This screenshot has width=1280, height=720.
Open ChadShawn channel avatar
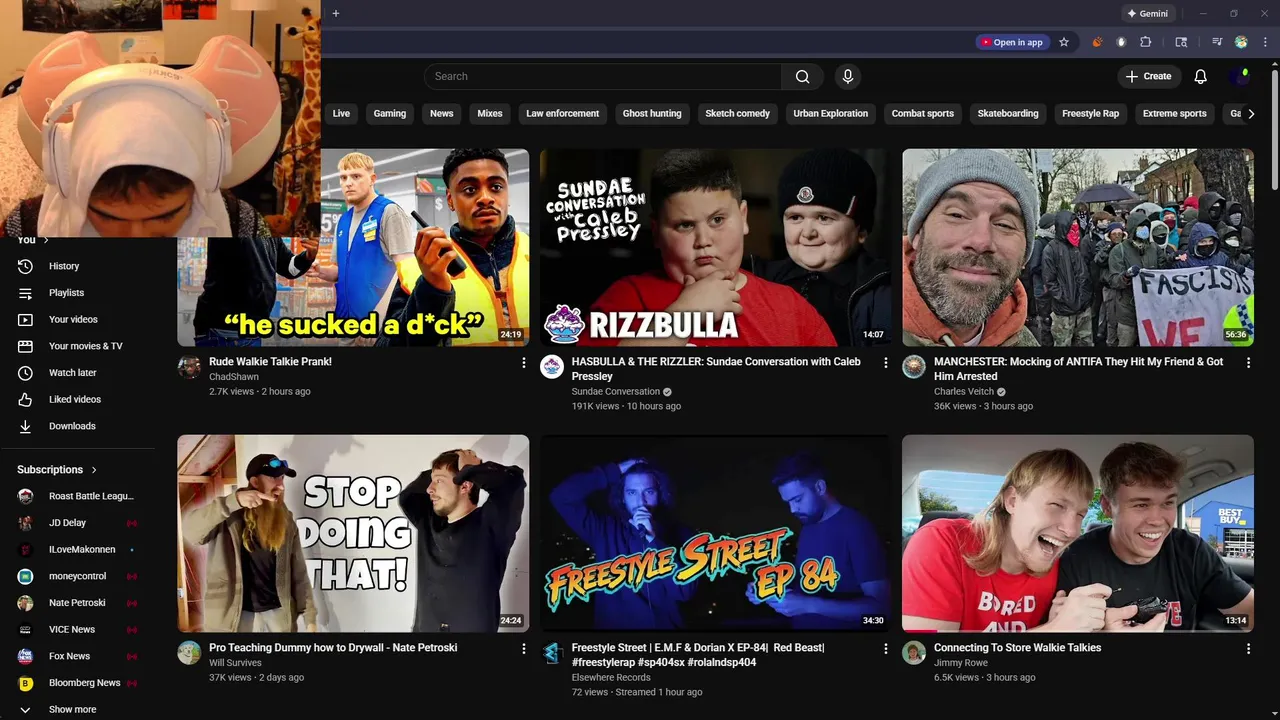[x=189, y=367]
